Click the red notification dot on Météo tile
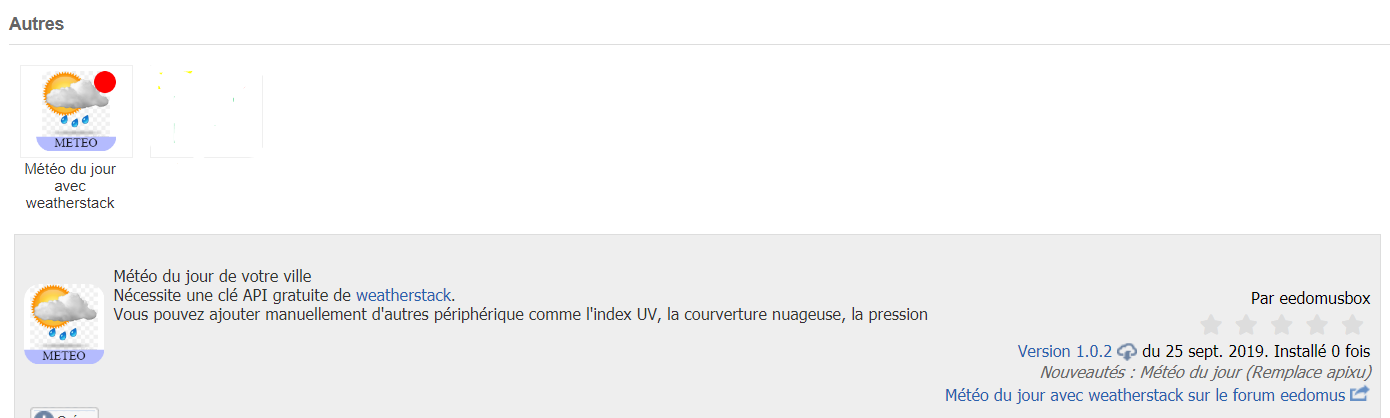The width and height of the screenshot is (1390, 418). click(x=105, y=82)
